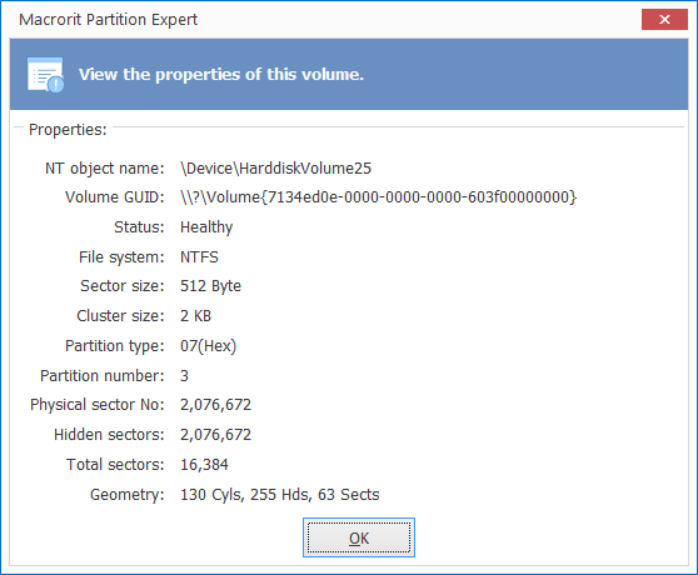Click the Macrorit Partition Expert window title
Screen dimensions: 698x575
pyautogui.click(x=108, y=20)
